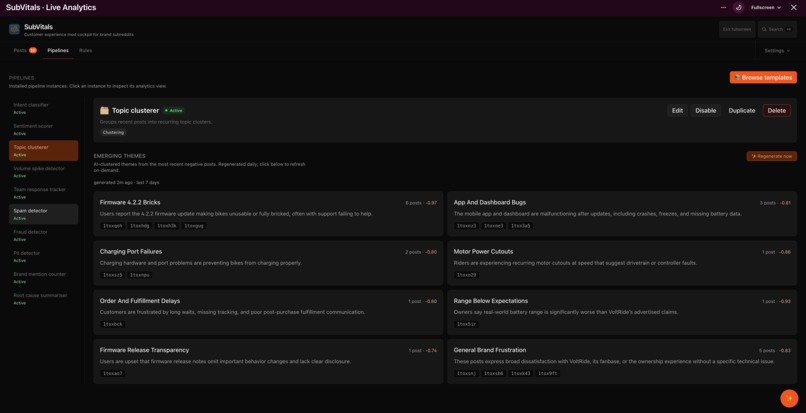
Task: Open post ID 1txxgoh
Action: point(113,226)
